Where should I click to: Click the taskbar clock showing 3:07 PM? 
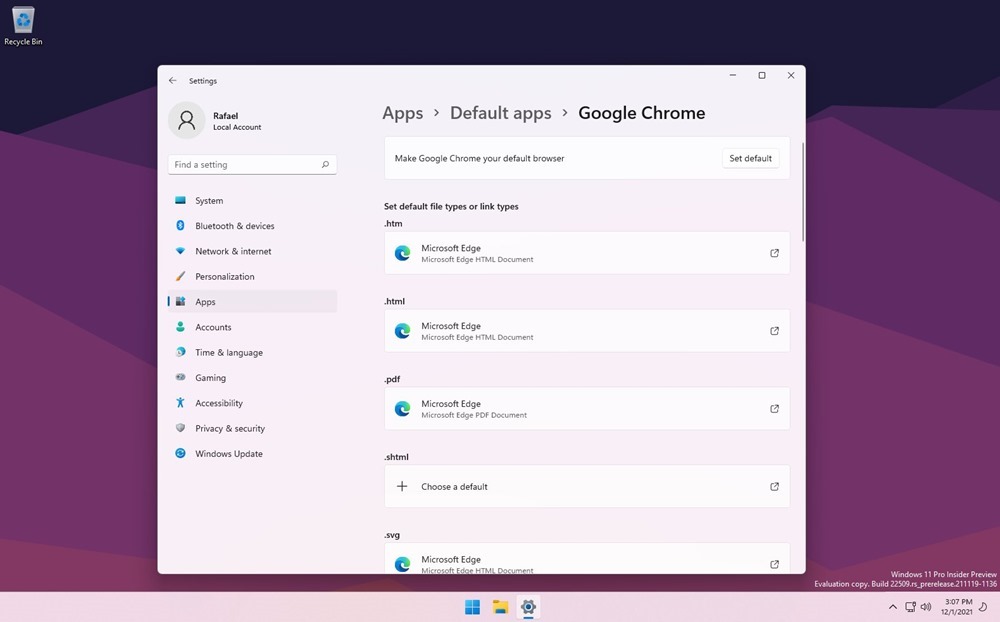[x=957, y=607]
